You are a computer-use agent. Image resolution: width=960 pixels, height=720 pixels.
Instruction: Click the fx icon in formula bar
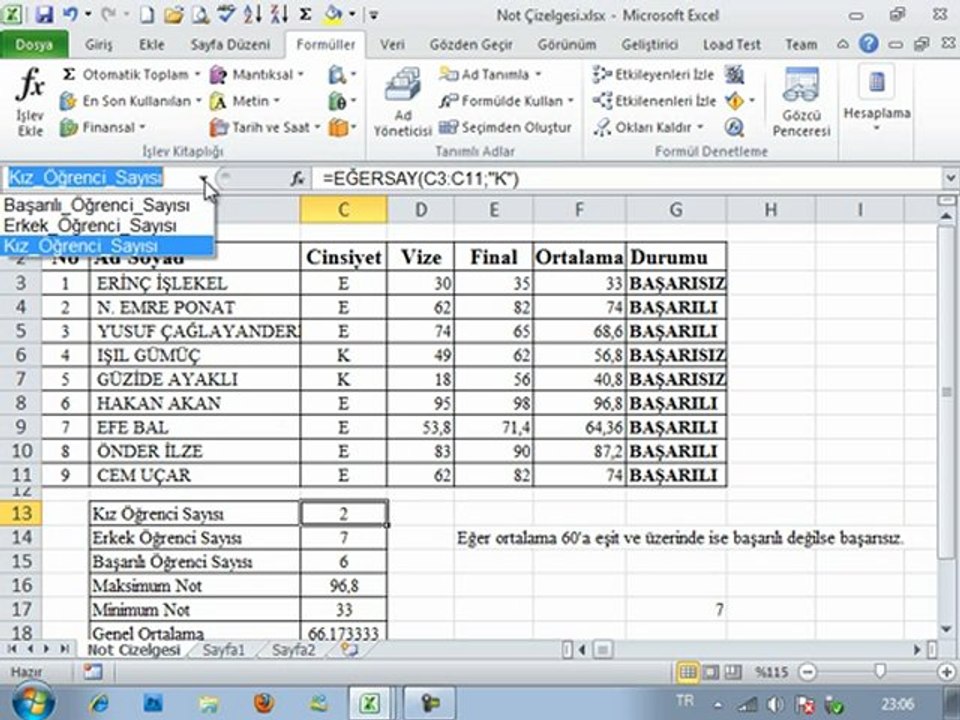click(298, 178)
